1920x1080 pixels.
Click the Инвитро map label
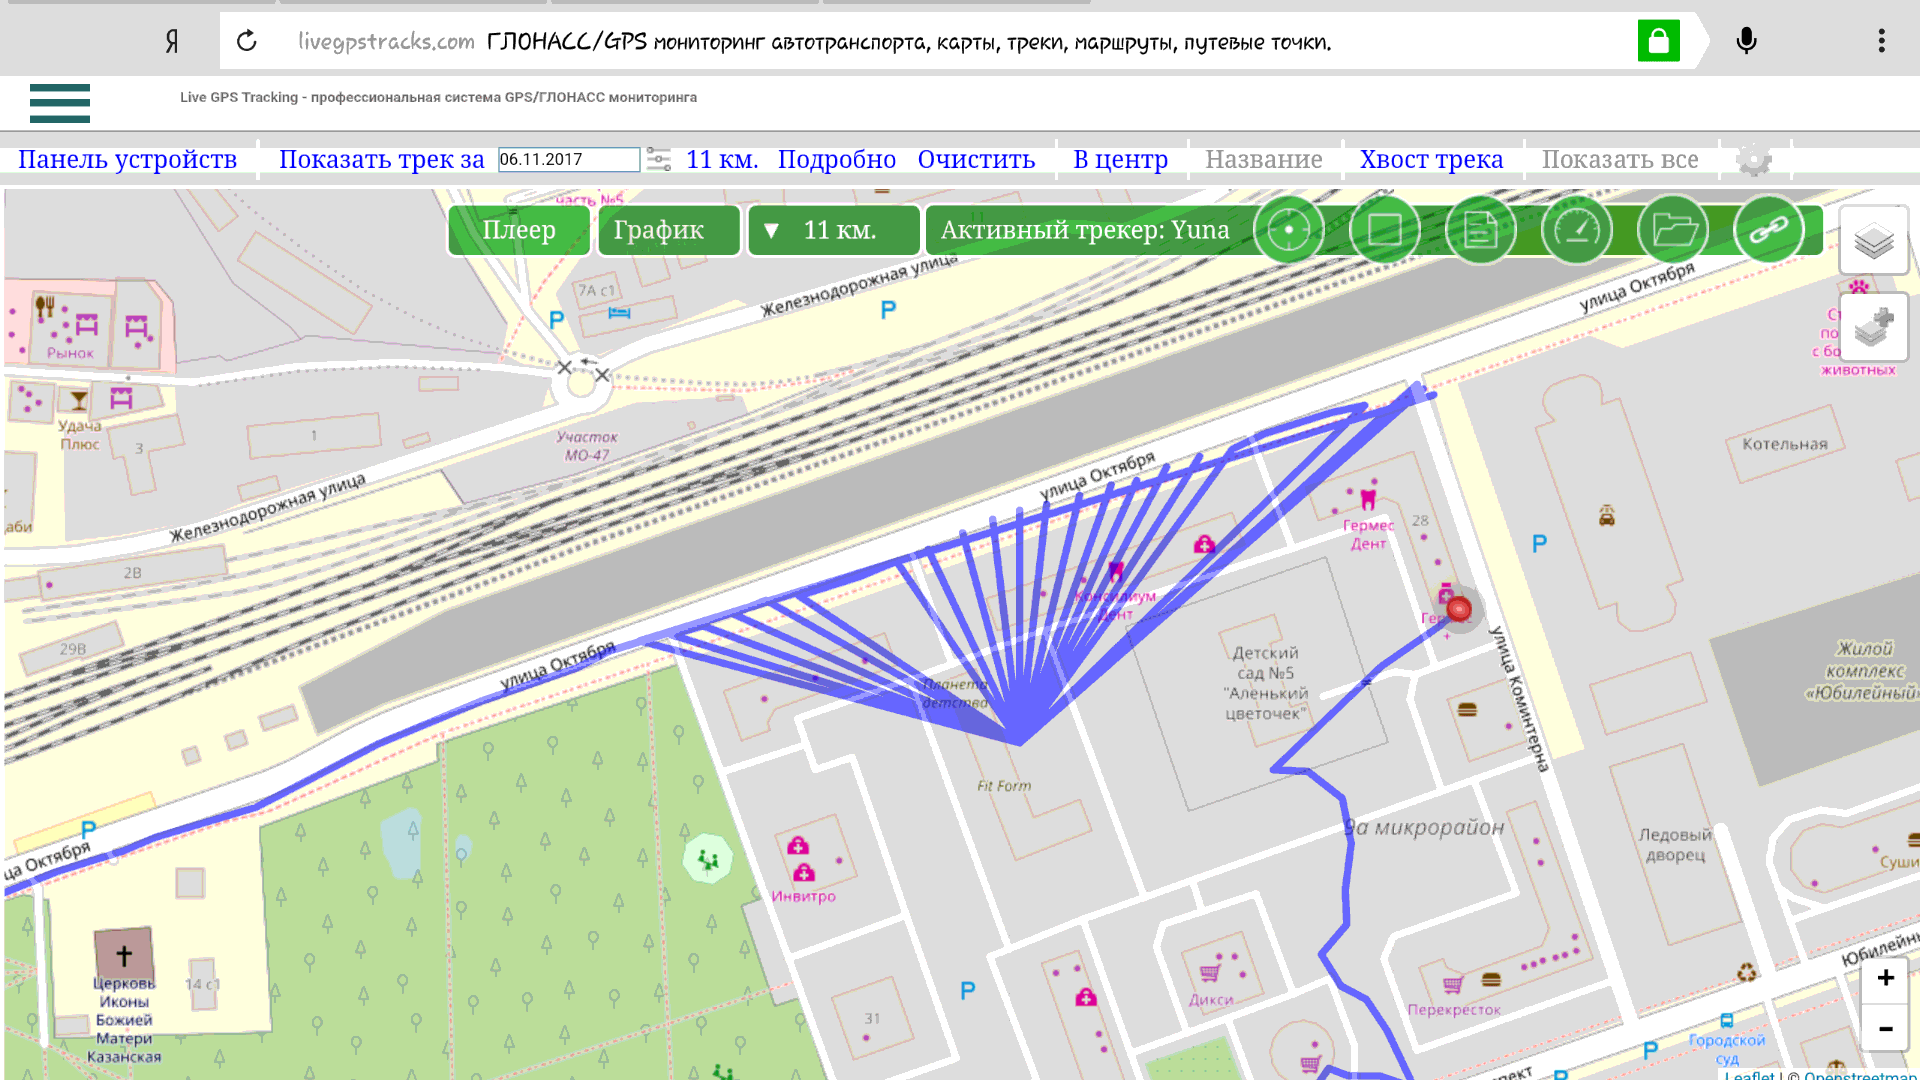[803, 896]
